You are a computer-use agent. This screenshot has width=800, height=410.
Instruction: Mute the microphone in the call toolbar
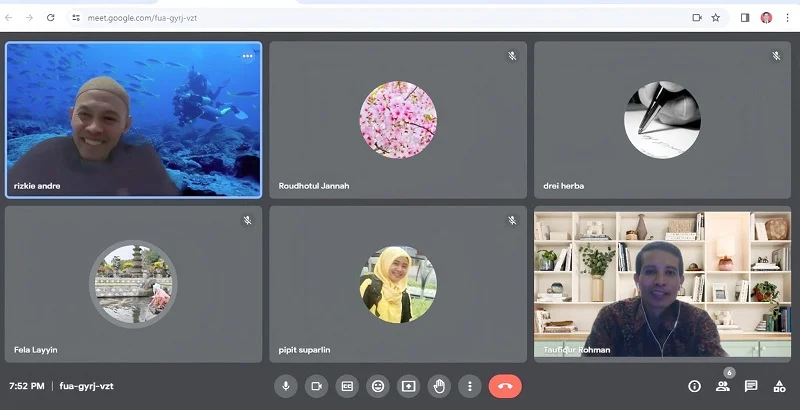click(x=286, y=386)
